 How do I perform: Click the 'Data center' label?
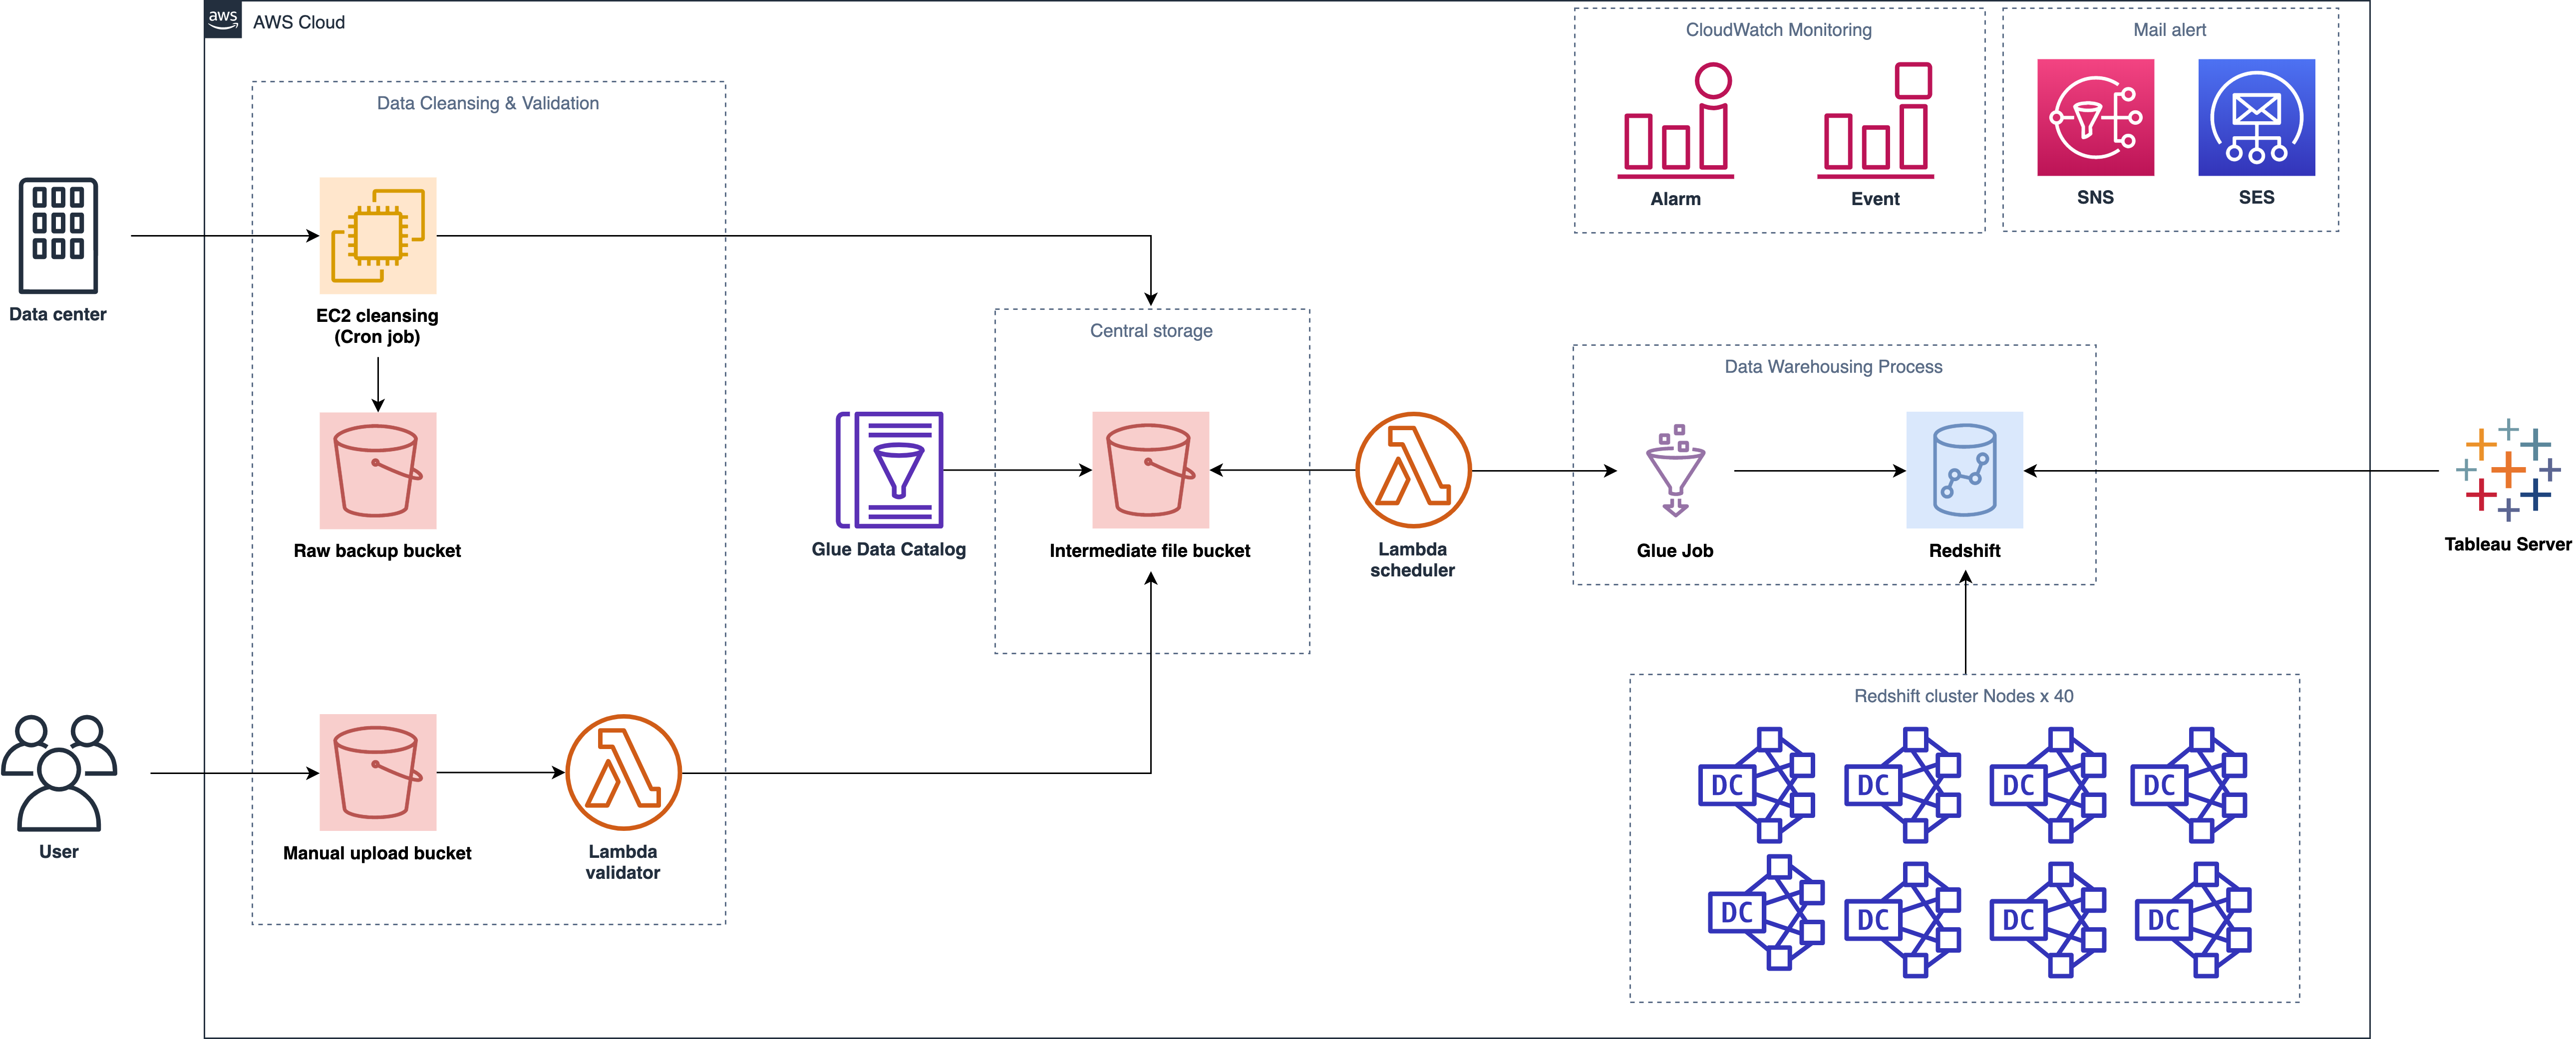[58, 315]
